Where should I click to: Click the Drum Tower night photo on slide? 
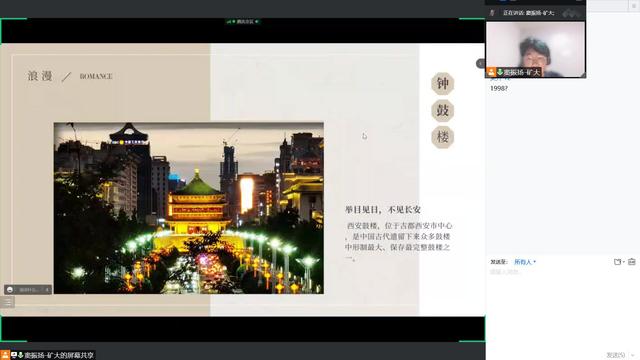[x=189, y=208]
